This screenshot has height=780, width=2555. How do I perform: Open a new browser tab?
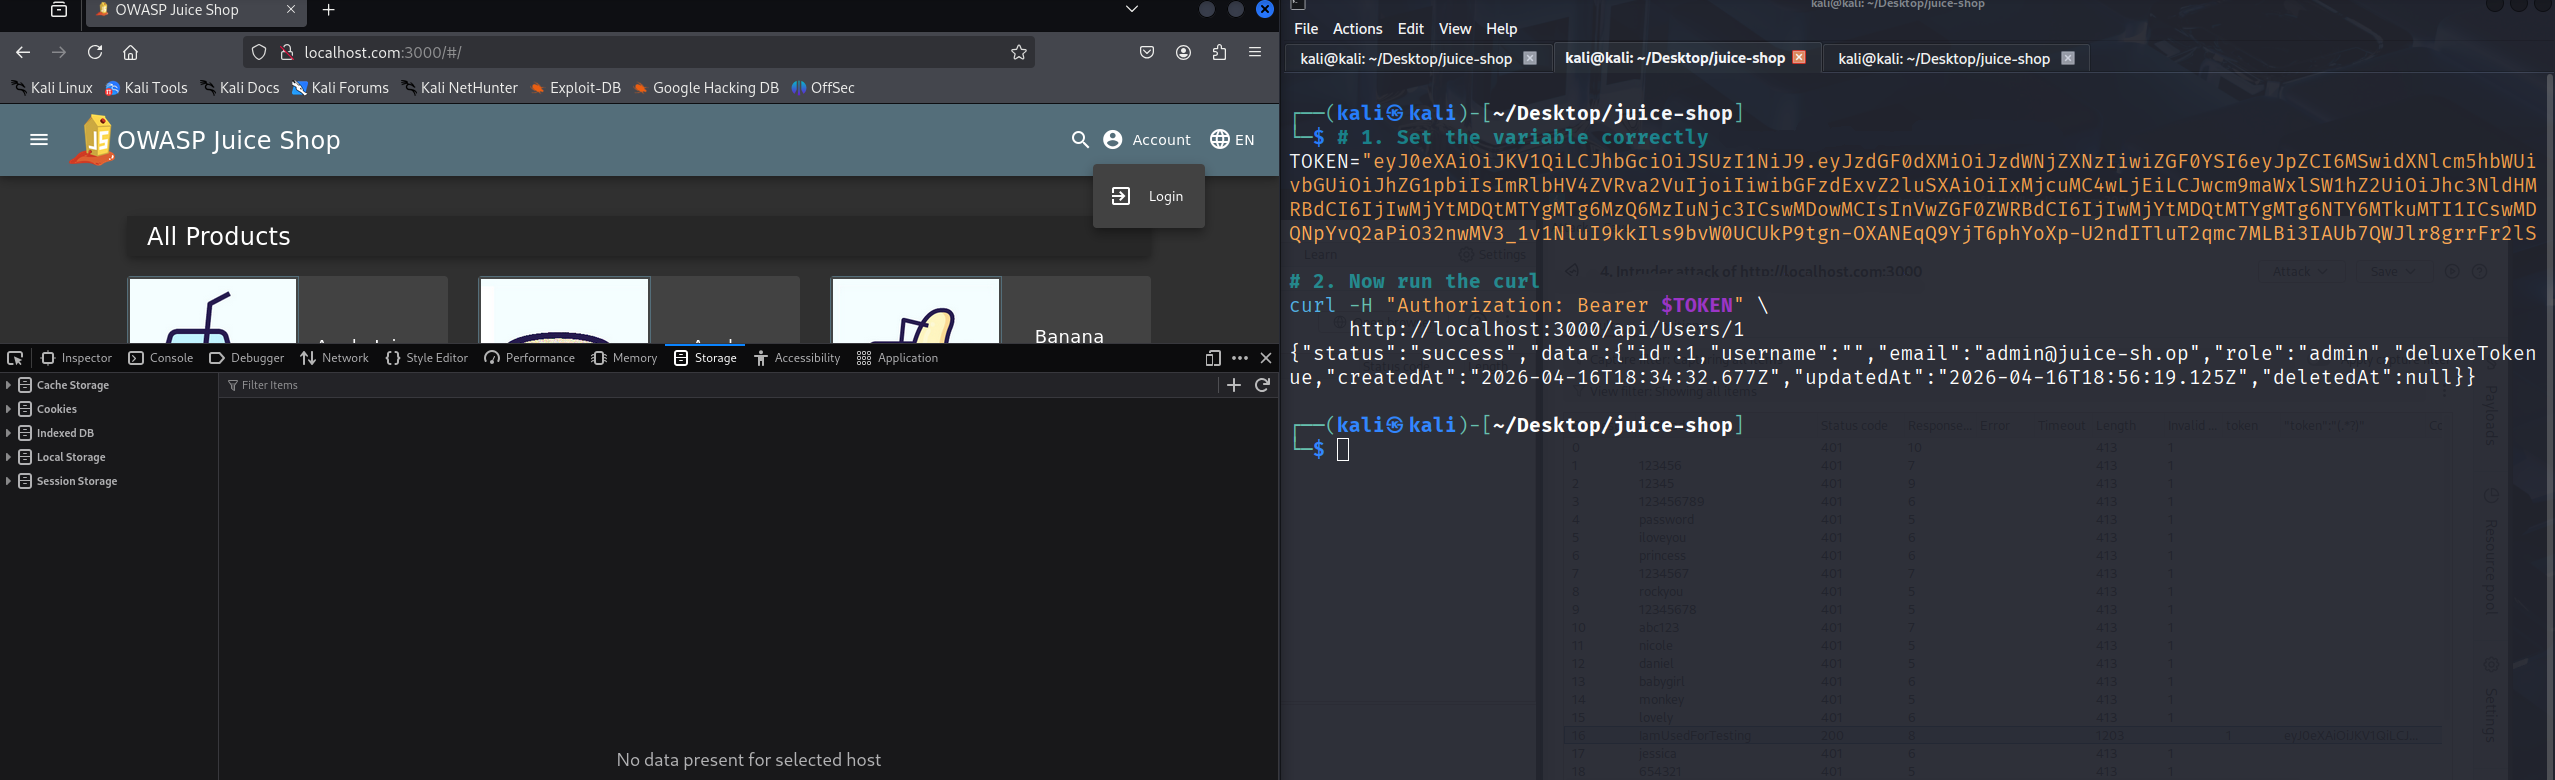[x=328, y=10]
